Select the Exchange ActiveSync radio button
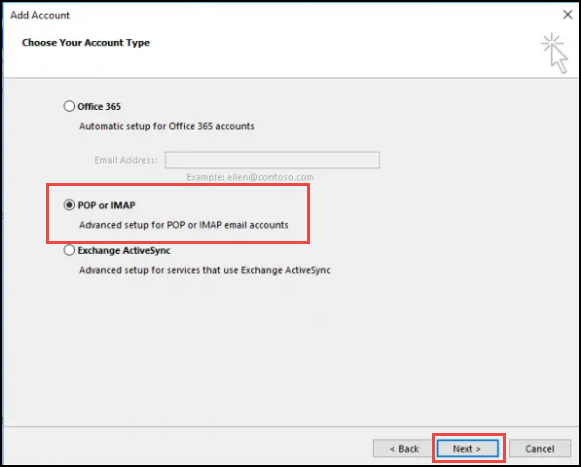Image resolution: width=581 pixels, height=467 pixels. pyautogui.click(x=69, y=250)
